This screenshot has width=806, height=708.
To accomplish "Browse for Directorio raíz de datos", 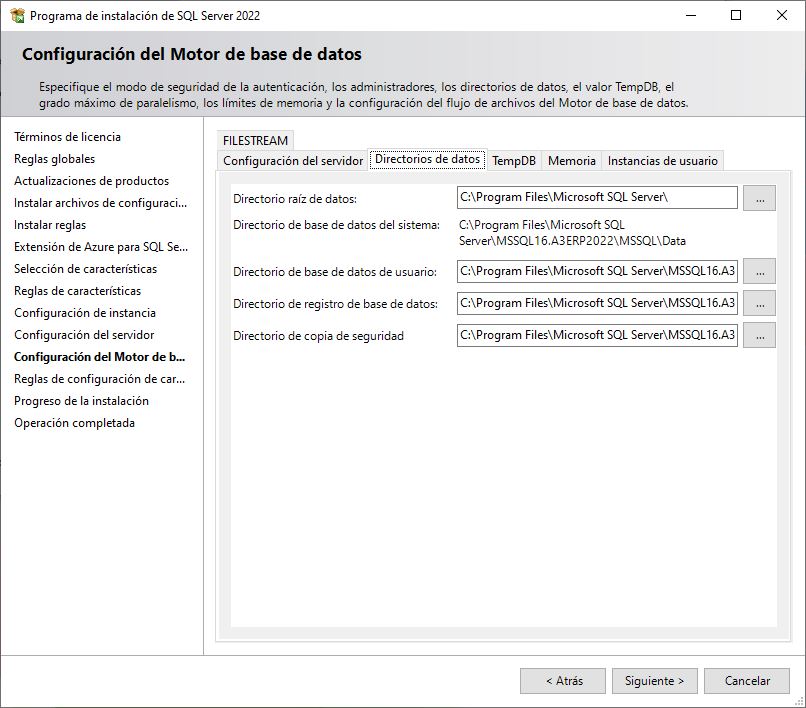I will (x=759, y=197).
